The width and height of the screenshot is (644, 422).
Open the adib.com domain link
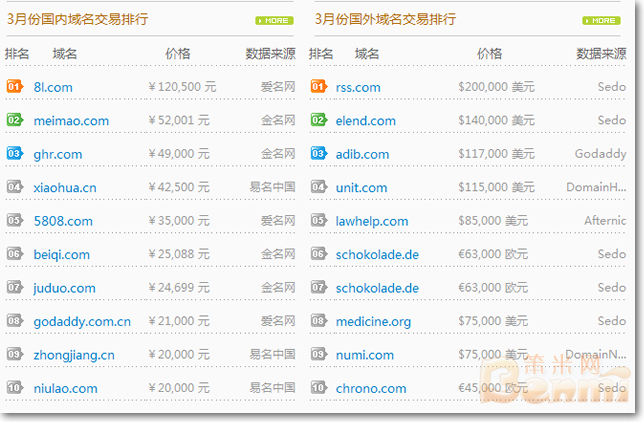[x=362, y=155]
